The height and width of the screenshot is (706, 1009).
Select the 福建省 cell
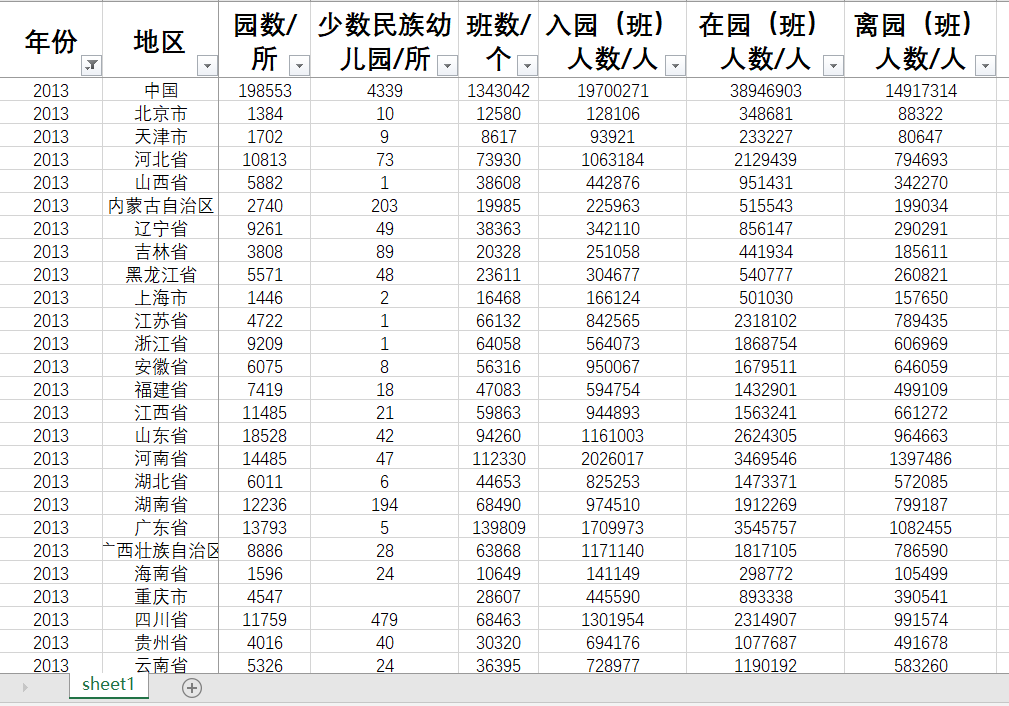(160, 390)
